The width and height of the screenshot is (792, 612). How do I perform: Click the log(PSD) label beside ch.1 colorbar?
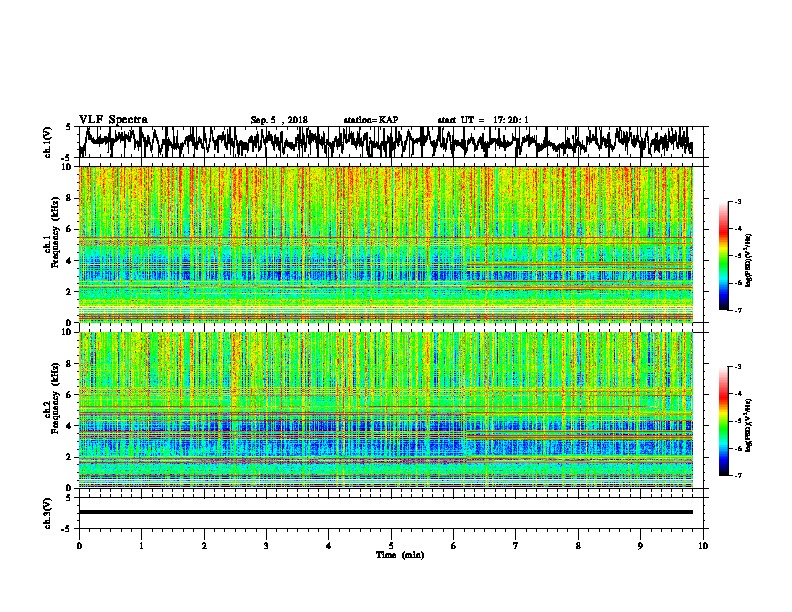[x=748, y=261]
